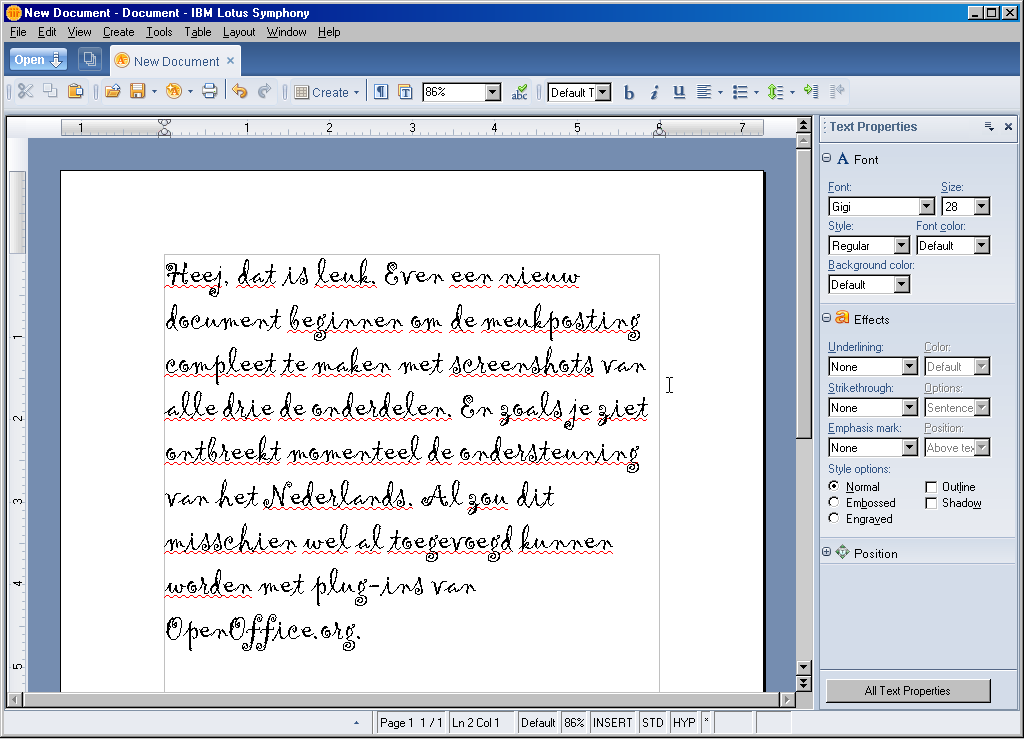
Task: Close the Text Properties panel
Action: pyautogui.click(x=1008, y=127)
